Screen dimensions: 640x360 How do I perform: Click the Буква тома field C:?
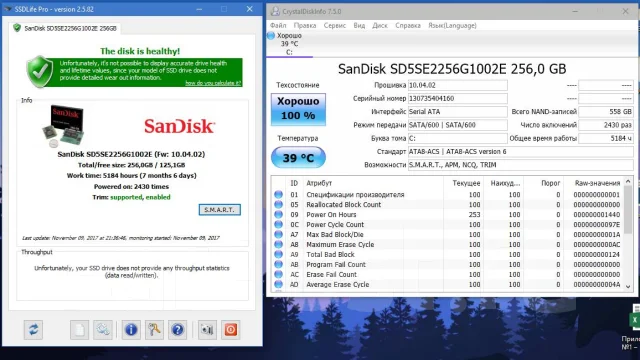458,138
